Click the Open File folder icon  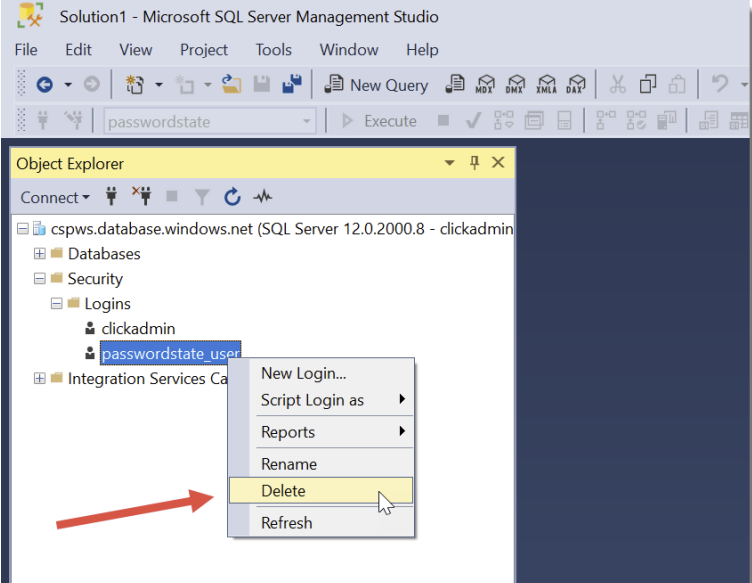pos(232,84)
